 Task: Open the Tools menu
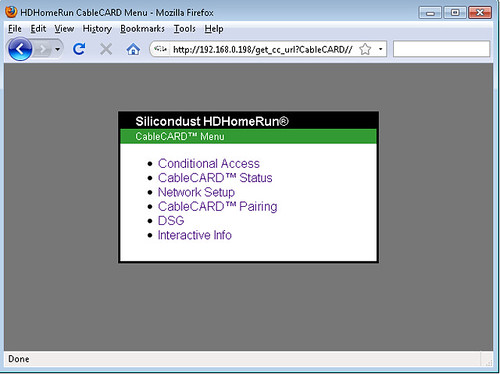tap(184, 29)
